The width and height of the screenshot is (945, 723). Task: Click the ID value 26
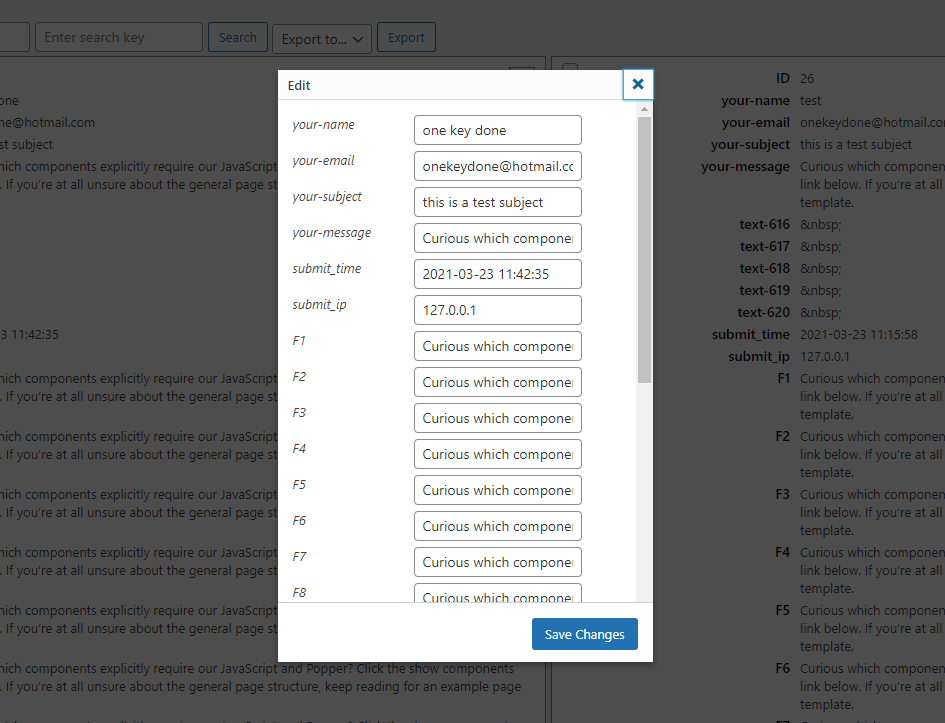point(807,78)
